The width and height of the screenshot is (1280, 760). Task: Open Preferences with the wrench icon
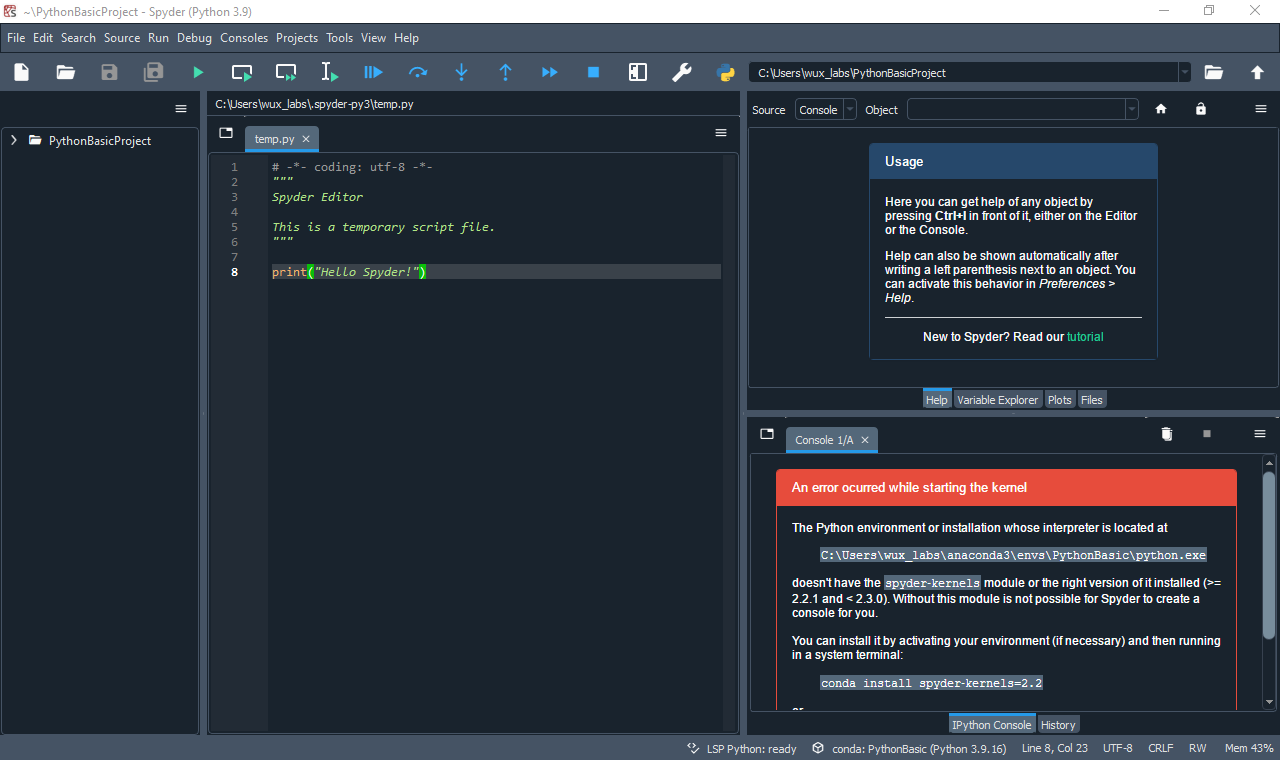click(682, 72)
